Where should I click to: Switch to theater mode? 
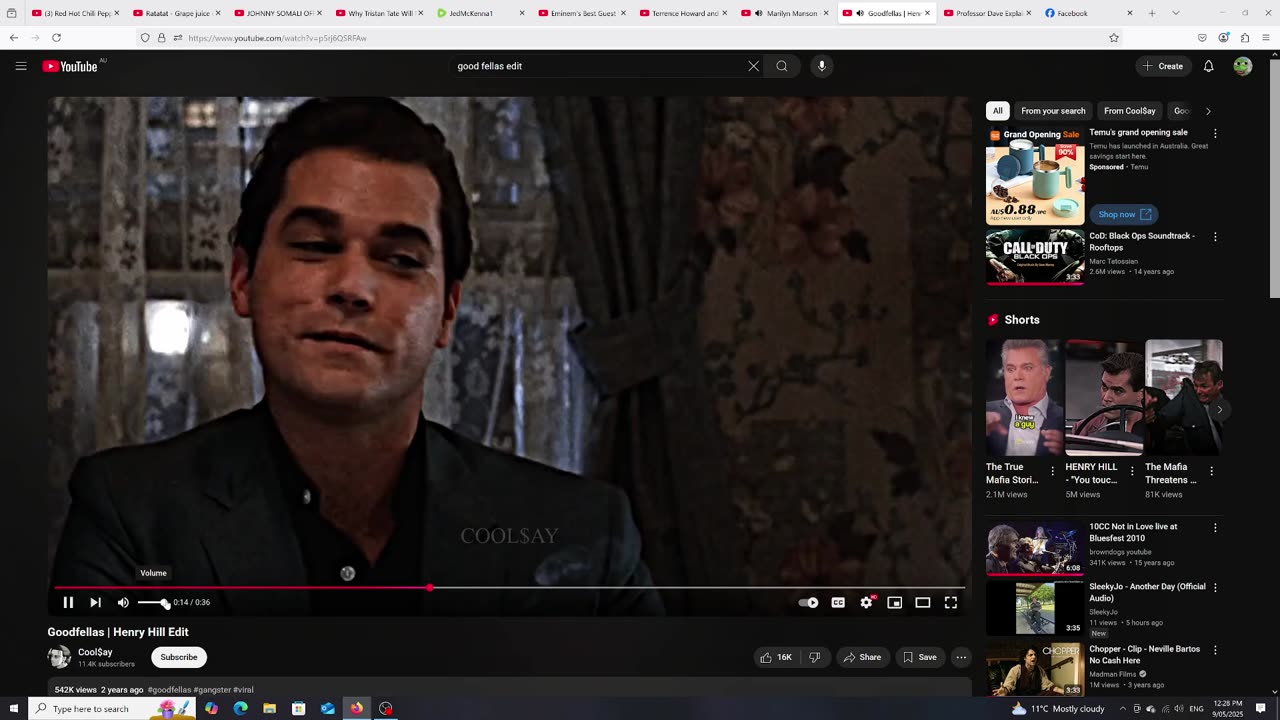click(x=922, y=602)
